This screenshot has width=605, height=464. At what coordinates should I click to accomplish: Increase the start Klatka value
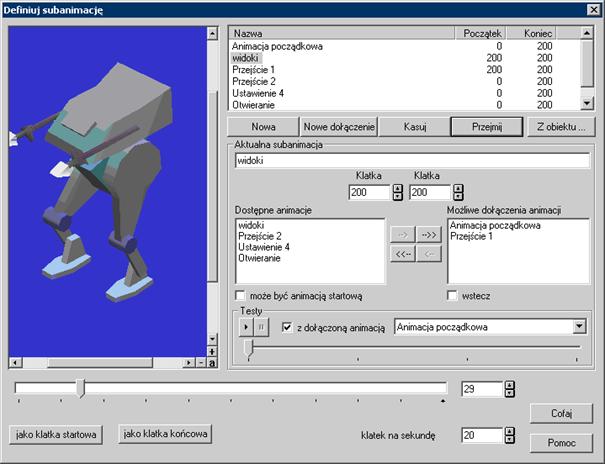[x=397, y=188]
